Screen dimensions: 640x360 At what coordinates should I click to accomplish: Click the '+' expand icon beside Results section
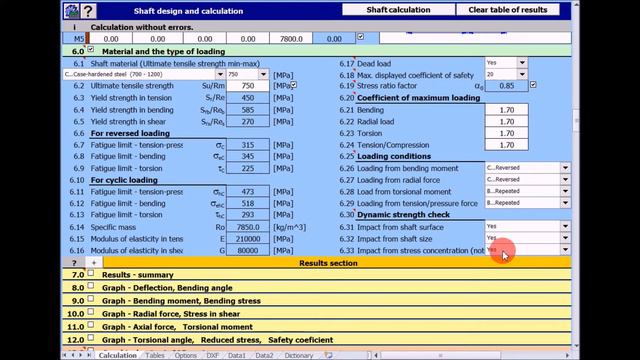[94, 263]
